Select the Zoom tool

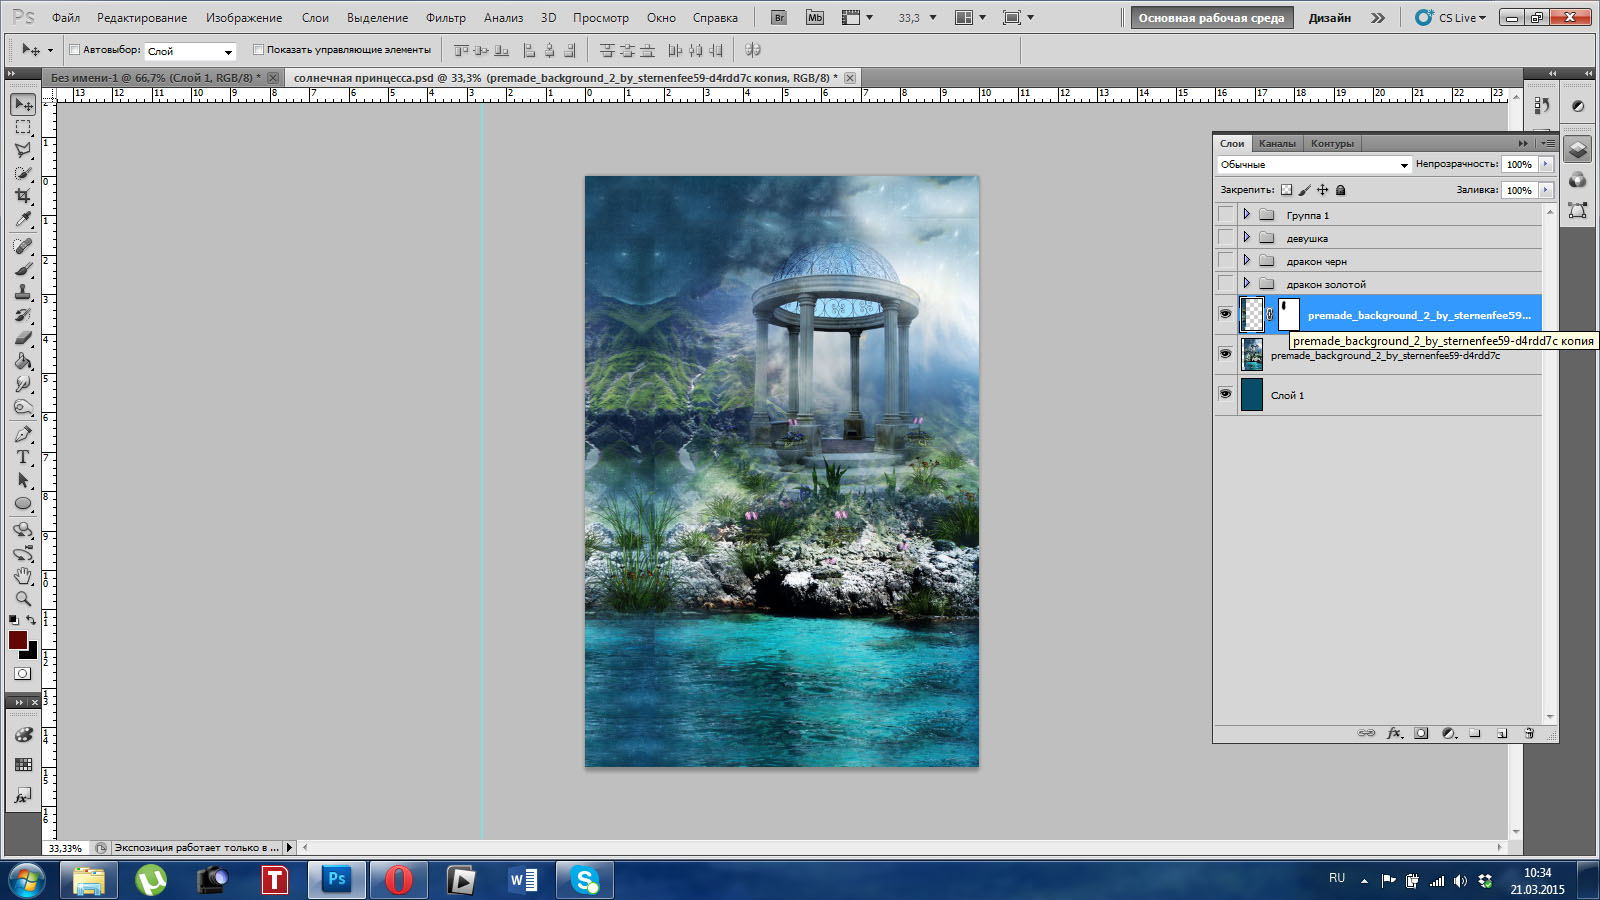[23, 599]
